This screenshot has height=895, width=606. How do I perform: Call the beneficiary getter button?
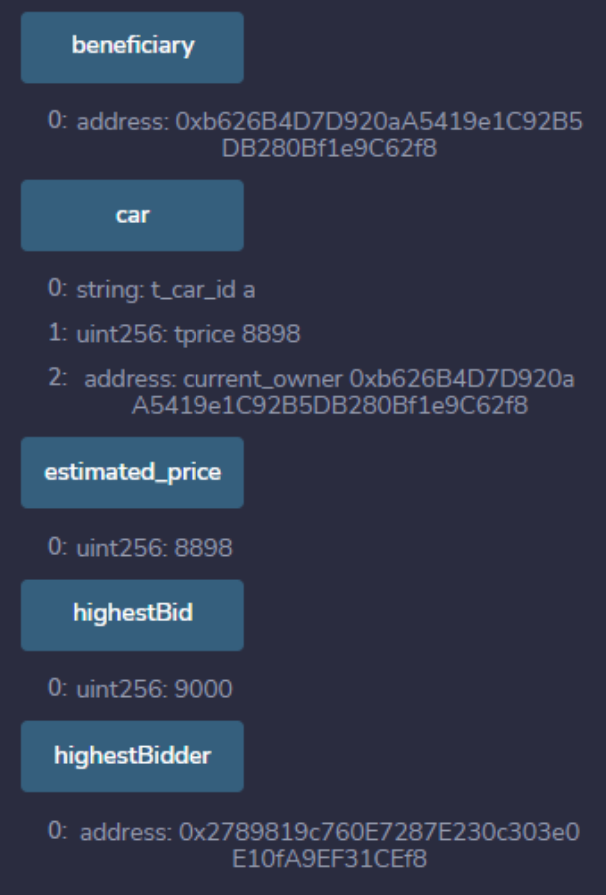pos(132,48)
